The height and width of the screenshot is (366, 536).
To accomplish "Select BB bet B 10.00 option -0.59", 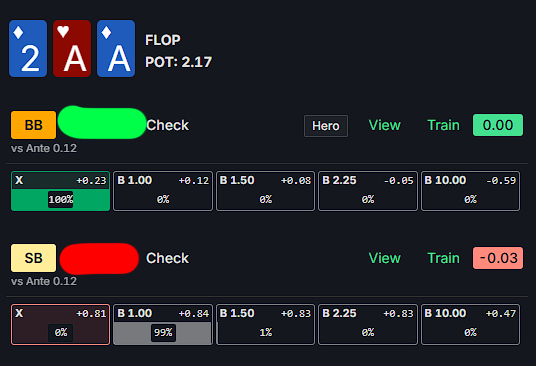I will (x=470, y=191).
